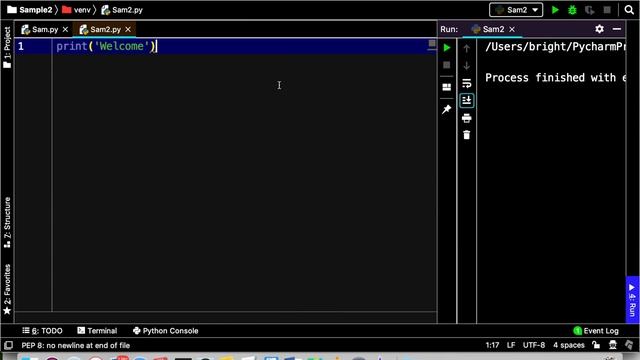Click the editor inspection indicator square
This screenshot has height=360, width=640.
tap(432, 43)
